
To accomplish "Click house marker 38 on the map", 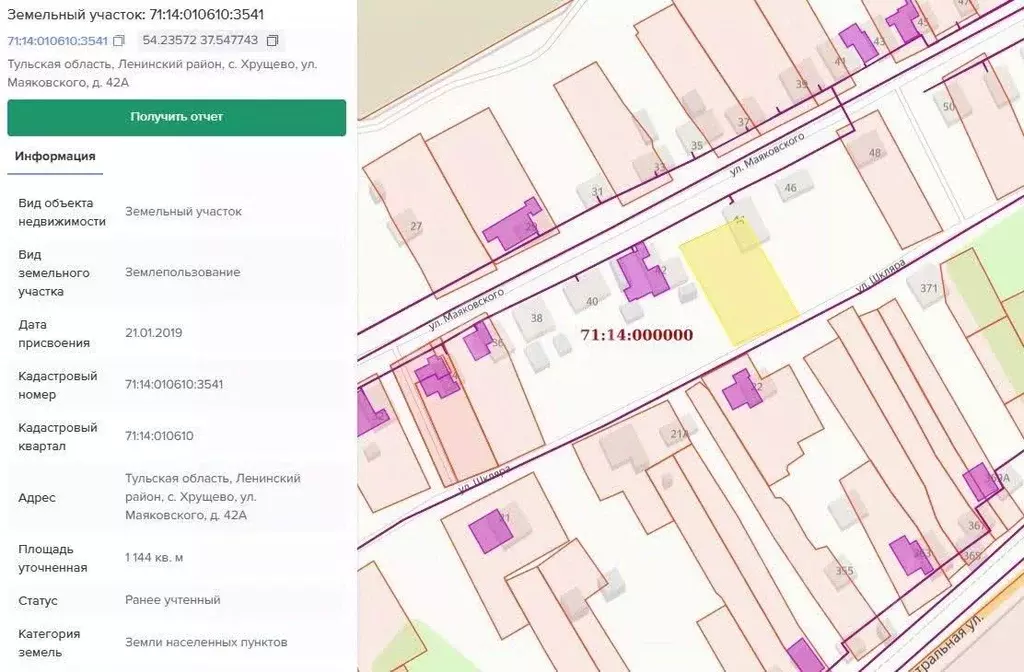I will click(537, 319).
